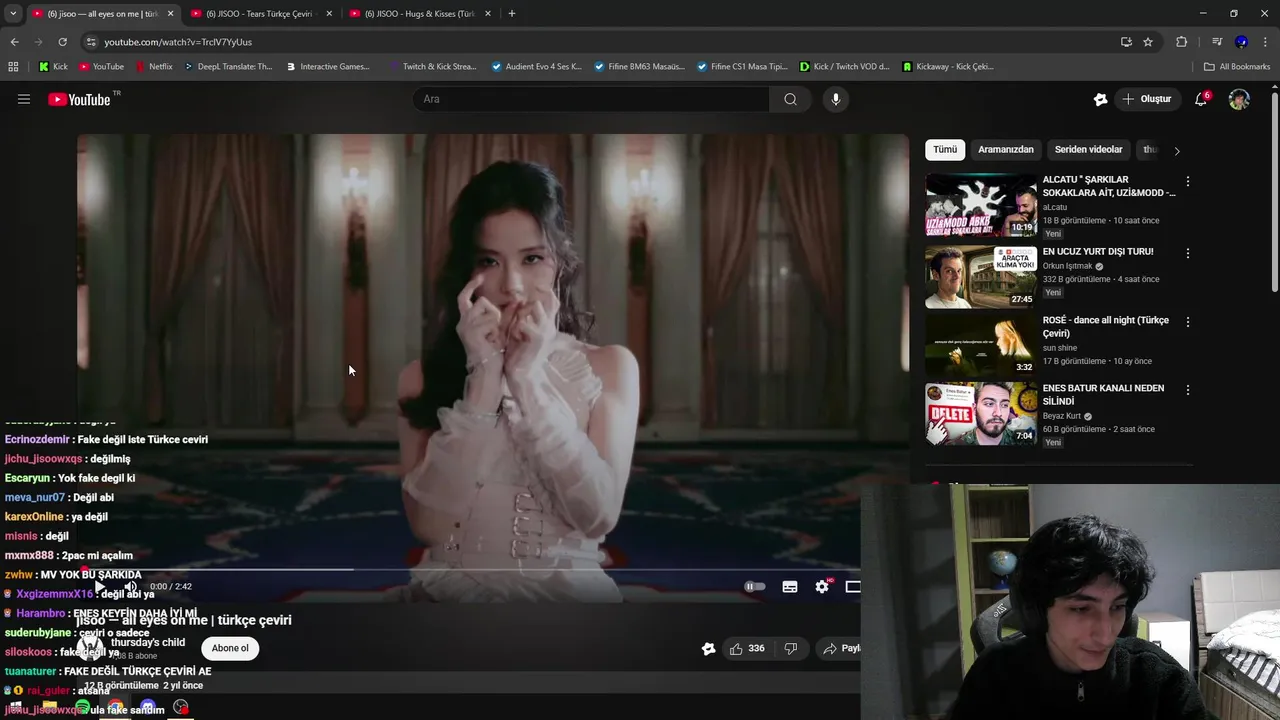
Task: Open the DeepL Translate bookmark
Action: coord(228,67)
